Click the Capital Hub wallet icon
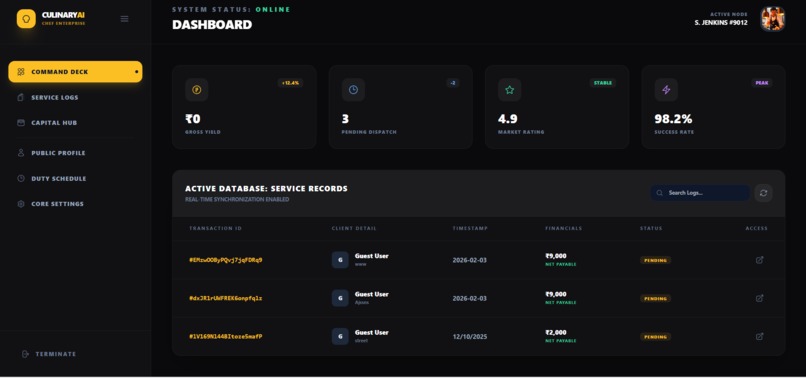 (21, 123)
